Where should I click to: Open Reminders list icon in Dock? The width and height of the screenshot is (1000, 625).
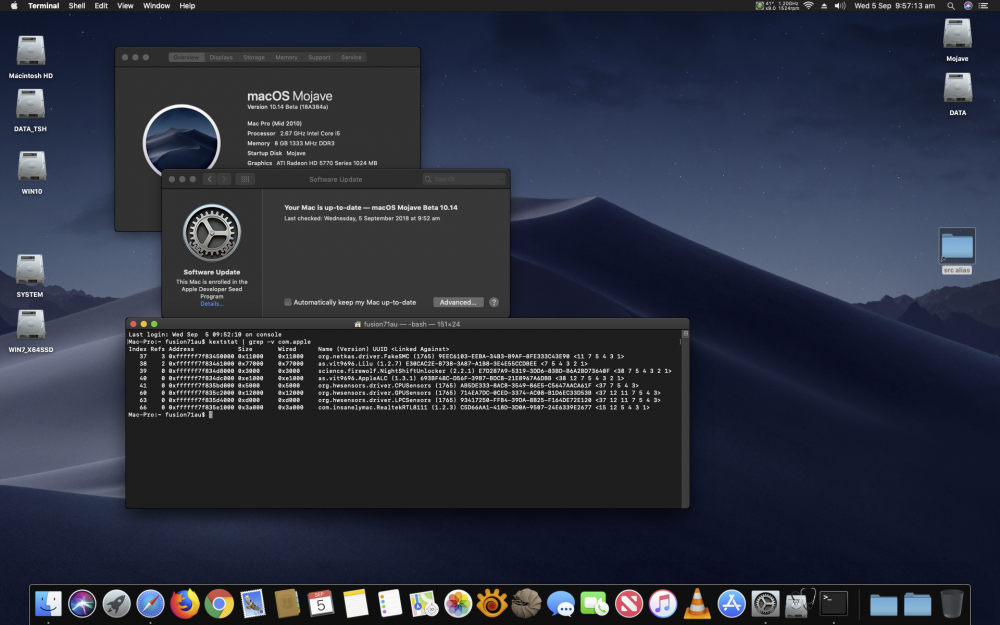(x=389, y=603)
